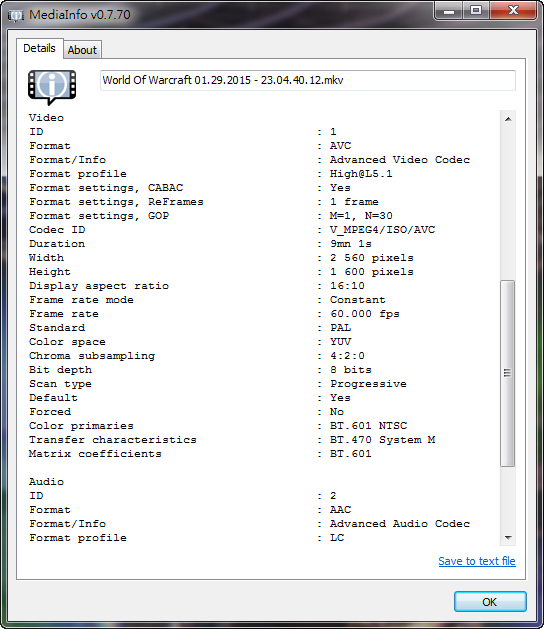Switch to the About tab
This screenshot has height=629, width=544.
point(82,50)
